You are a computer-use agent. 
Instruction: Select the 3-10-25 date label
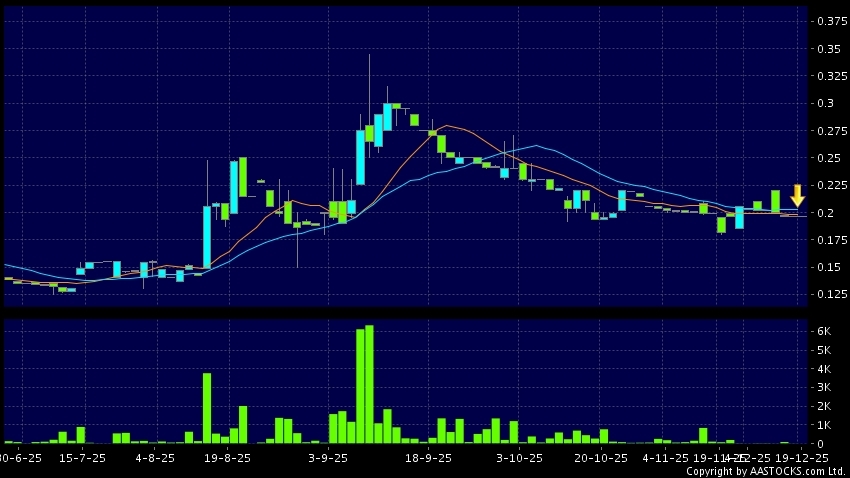(x=518, y=457)
